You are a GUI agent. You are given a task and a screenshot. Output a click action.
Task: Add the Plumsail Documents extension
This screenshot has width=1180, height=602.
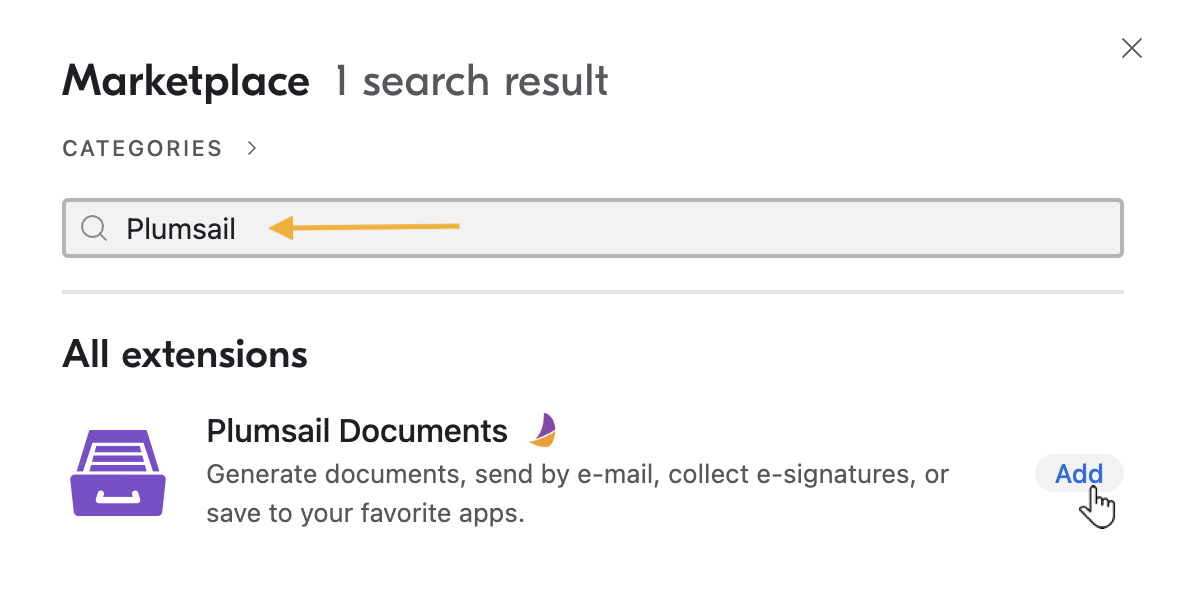[x=1078, y=473]
